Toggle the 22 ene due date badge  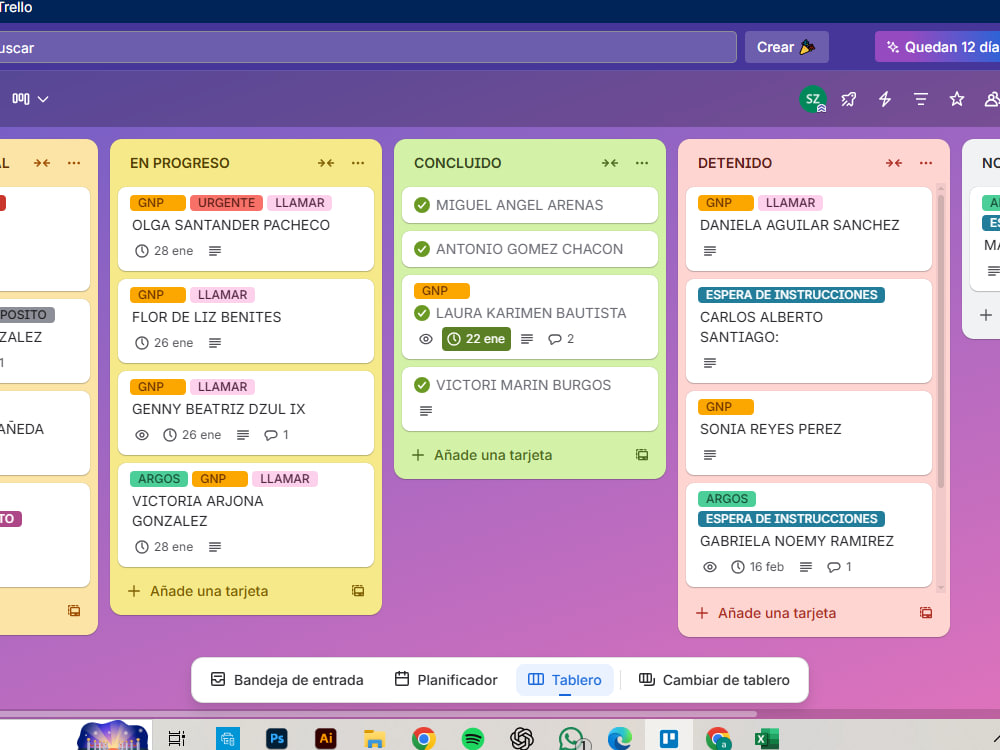pos(476,339)
